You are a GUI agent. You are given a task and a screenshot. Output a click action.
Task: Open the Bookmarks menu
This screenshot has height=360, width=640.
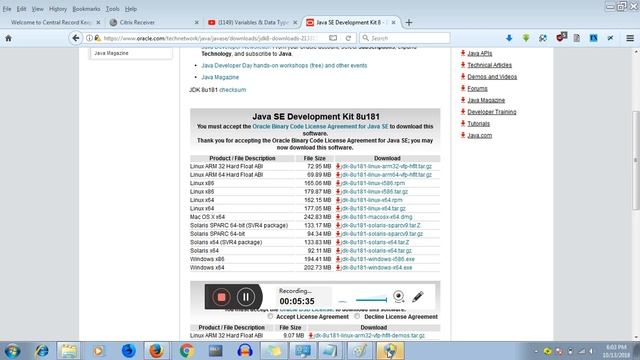tap(86, 9)
